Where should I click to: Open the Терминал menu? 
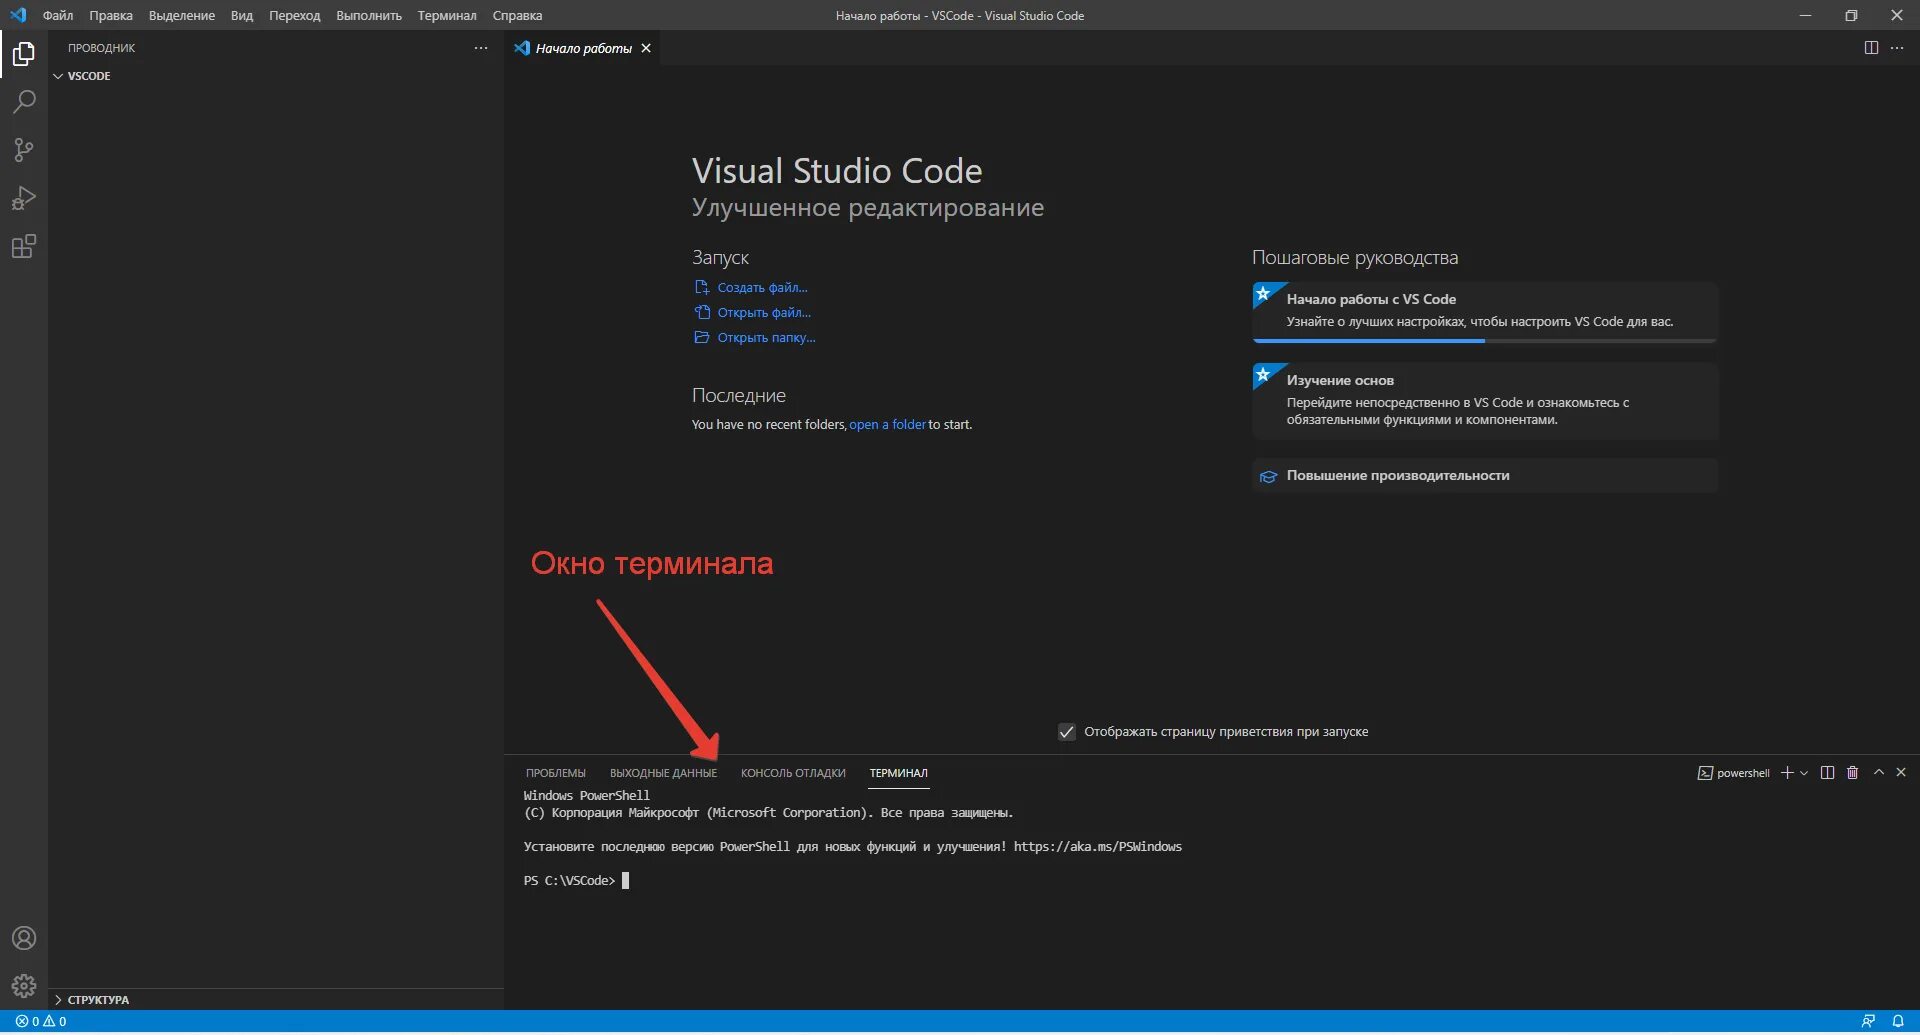[x=447, y=15]
